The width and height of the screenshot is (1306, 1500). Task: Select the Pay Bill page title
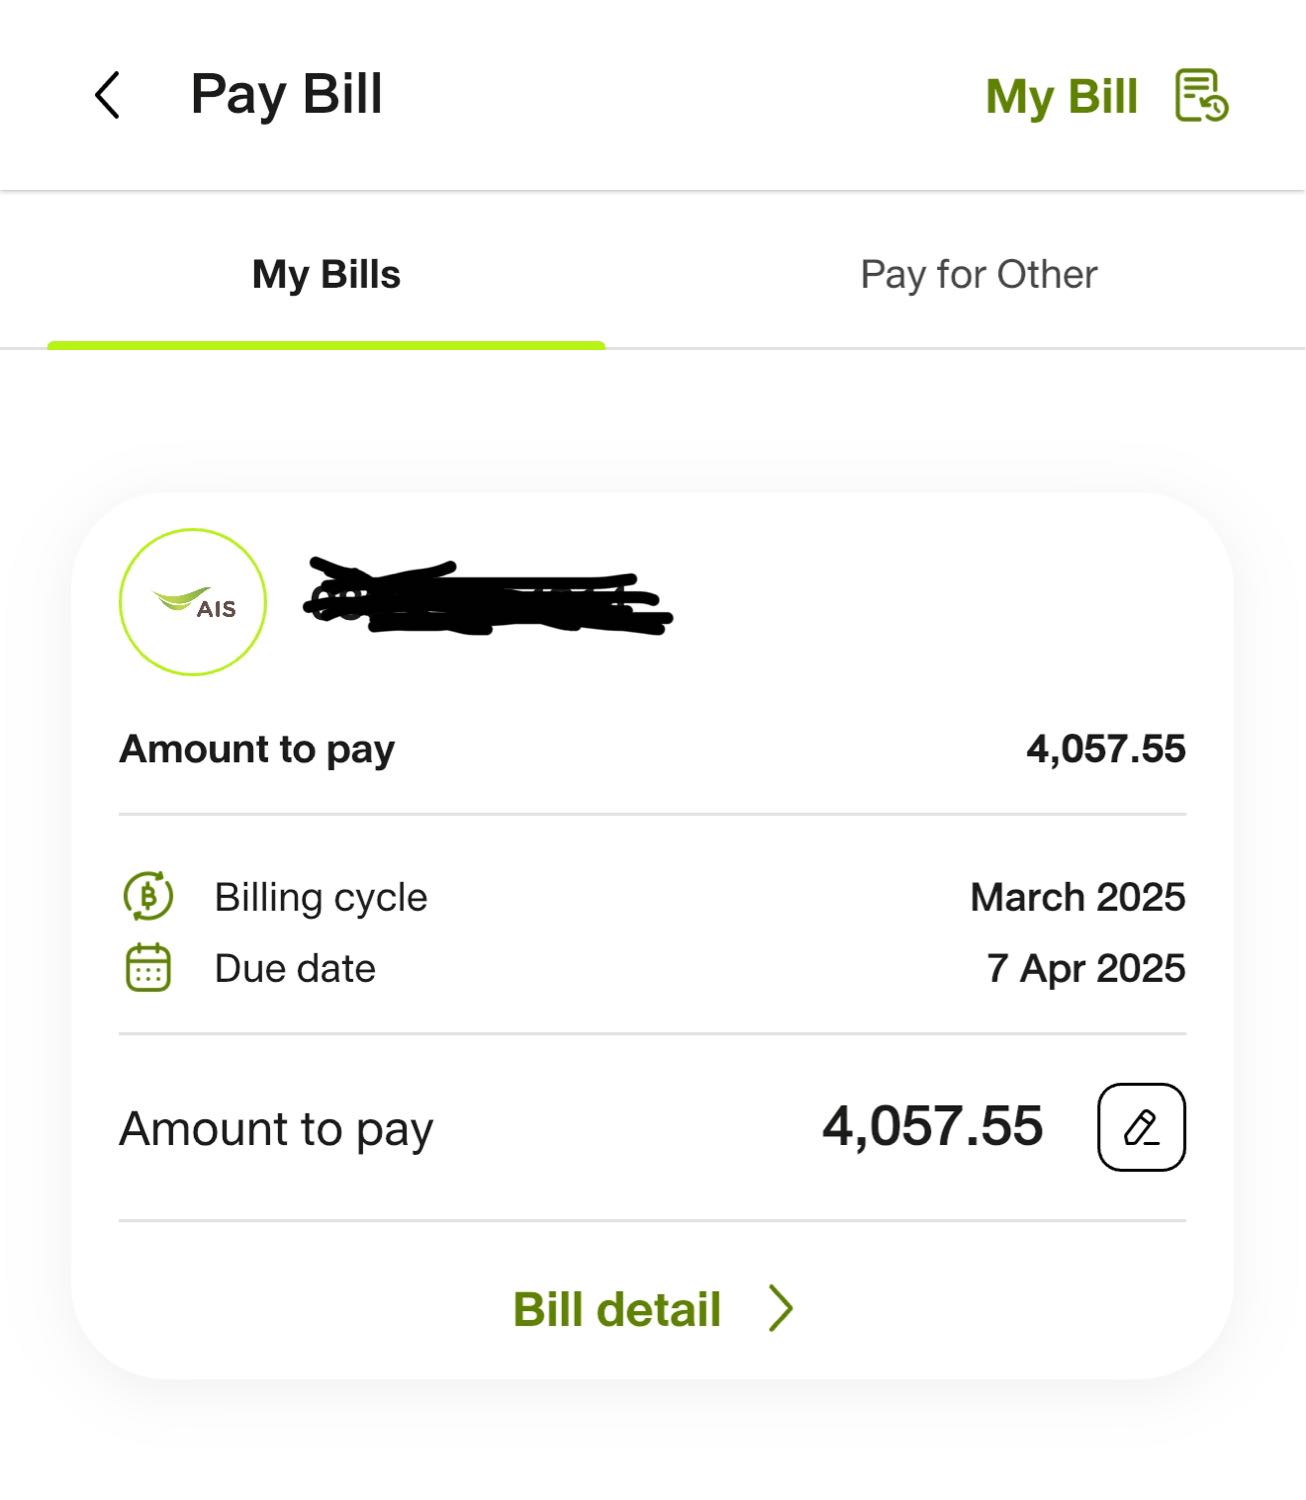click(x=286, y=95)
